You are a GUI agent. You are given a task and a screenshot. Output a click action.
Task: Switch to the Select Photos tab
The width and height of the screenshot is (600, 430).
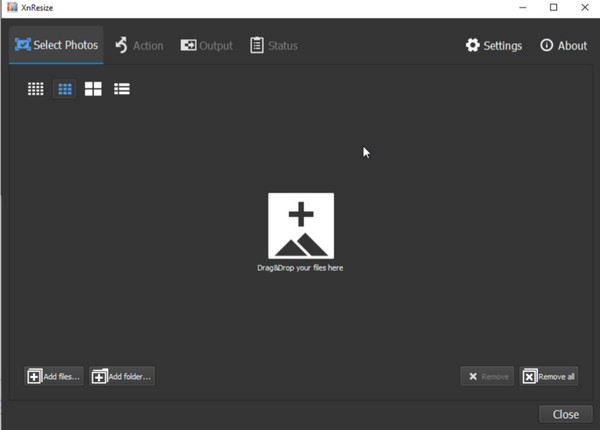[57, 45]
